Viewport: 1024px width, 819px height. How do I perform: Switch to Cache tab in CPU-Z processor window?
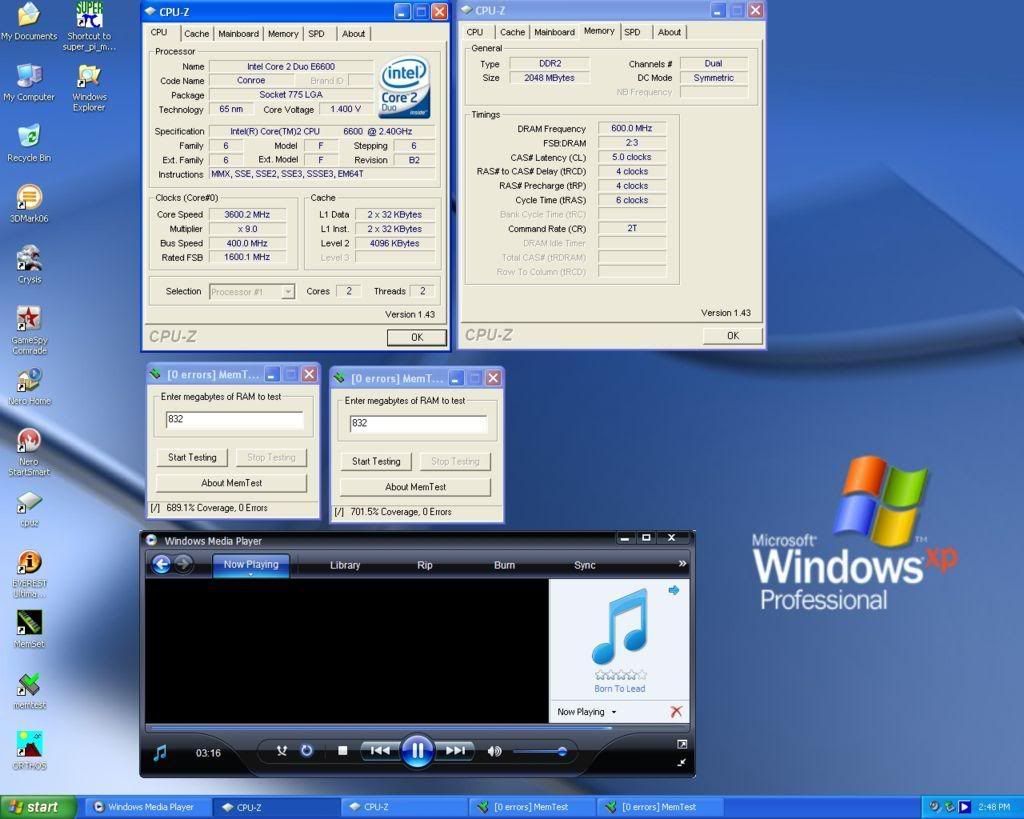point(197,34)
